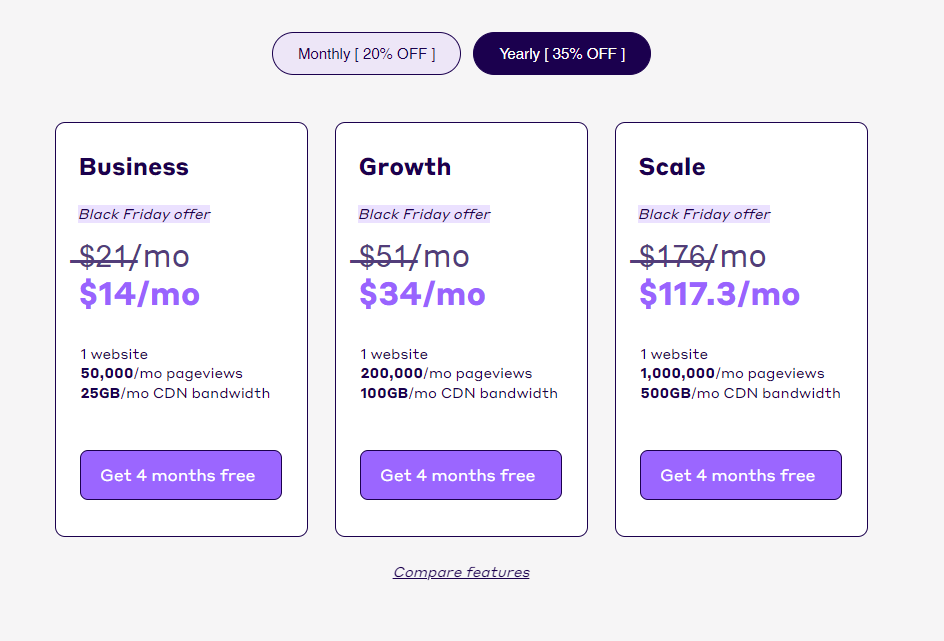Open the Compare features link

(461, 573)
